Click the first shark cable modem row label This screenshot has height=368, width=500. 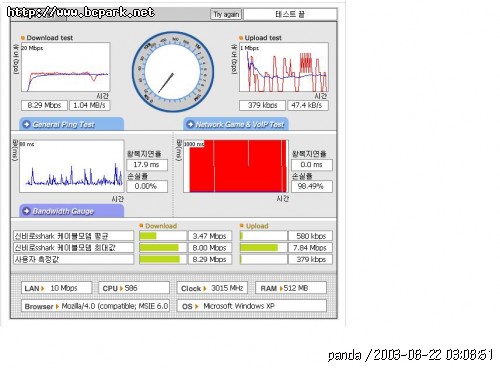point(73,236)
